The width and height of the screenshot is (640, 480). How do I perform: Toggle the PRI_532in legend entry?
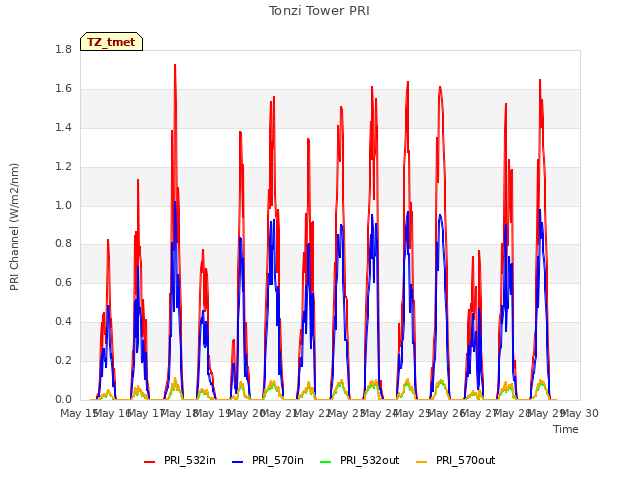tap(180, 460)
